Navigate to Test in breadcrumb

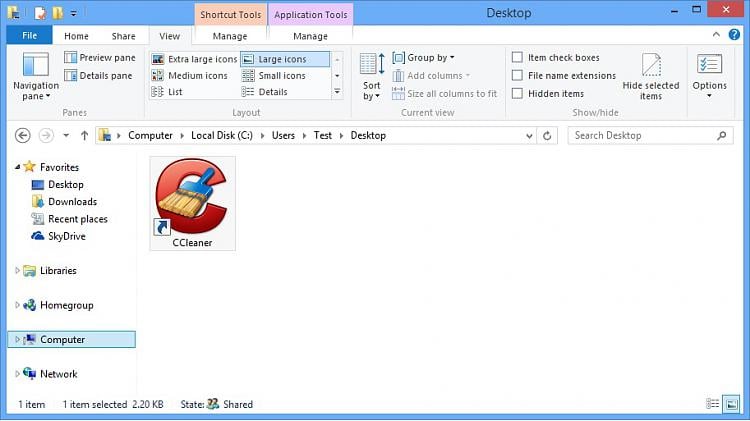tap(323, 136)
